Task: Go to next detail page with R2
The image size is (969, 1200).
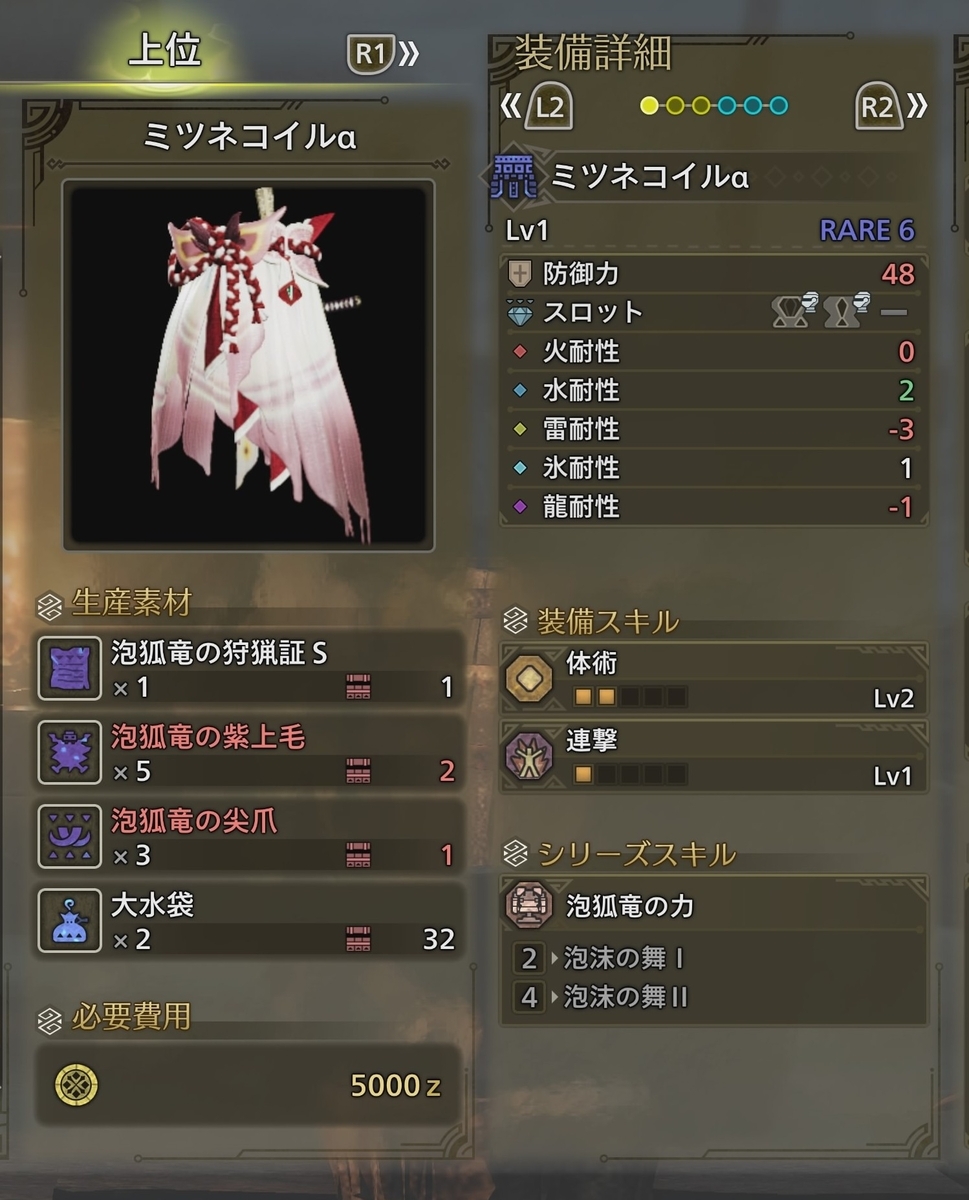Action: click(x=891, y=107)
